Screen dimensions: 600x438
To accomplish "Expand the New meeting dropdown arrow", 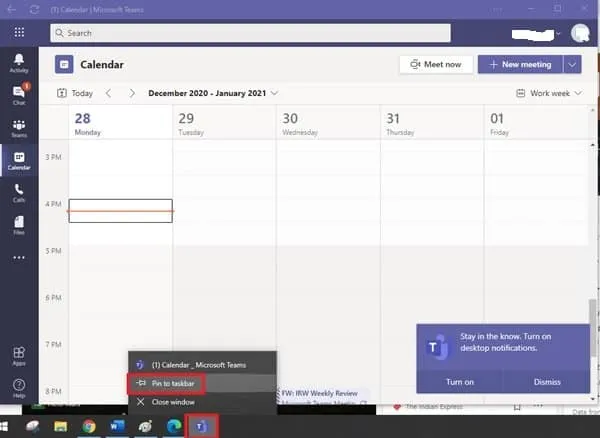I will (x=572, y=64).
